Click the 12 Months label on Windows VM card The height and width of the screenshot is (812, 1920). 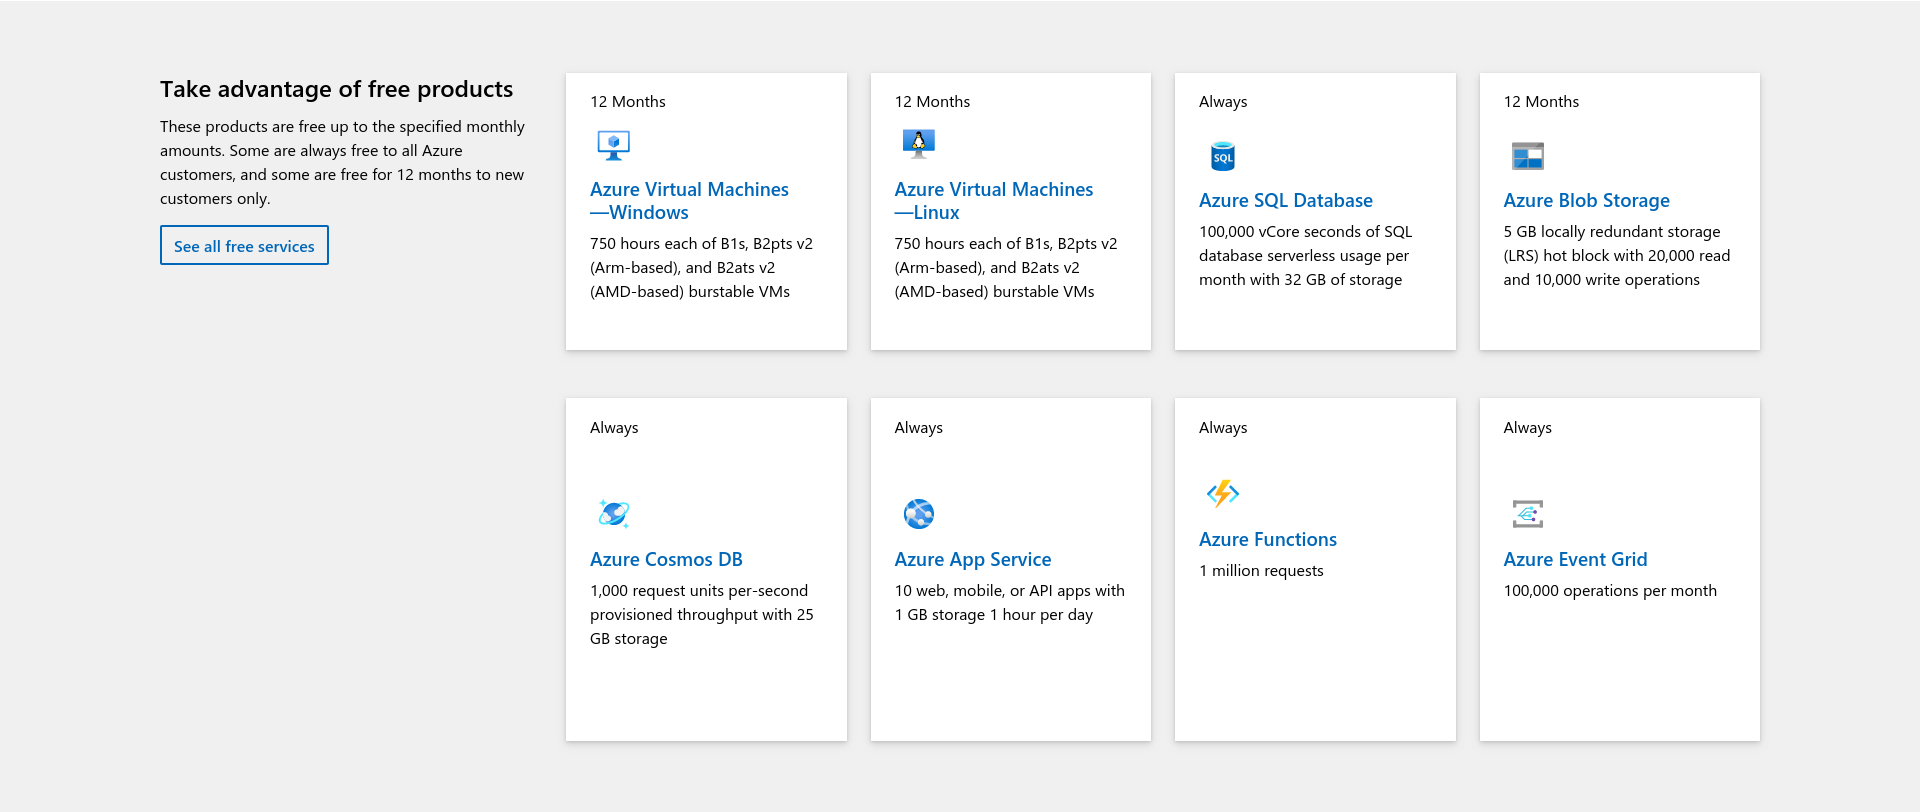point(627,102)
